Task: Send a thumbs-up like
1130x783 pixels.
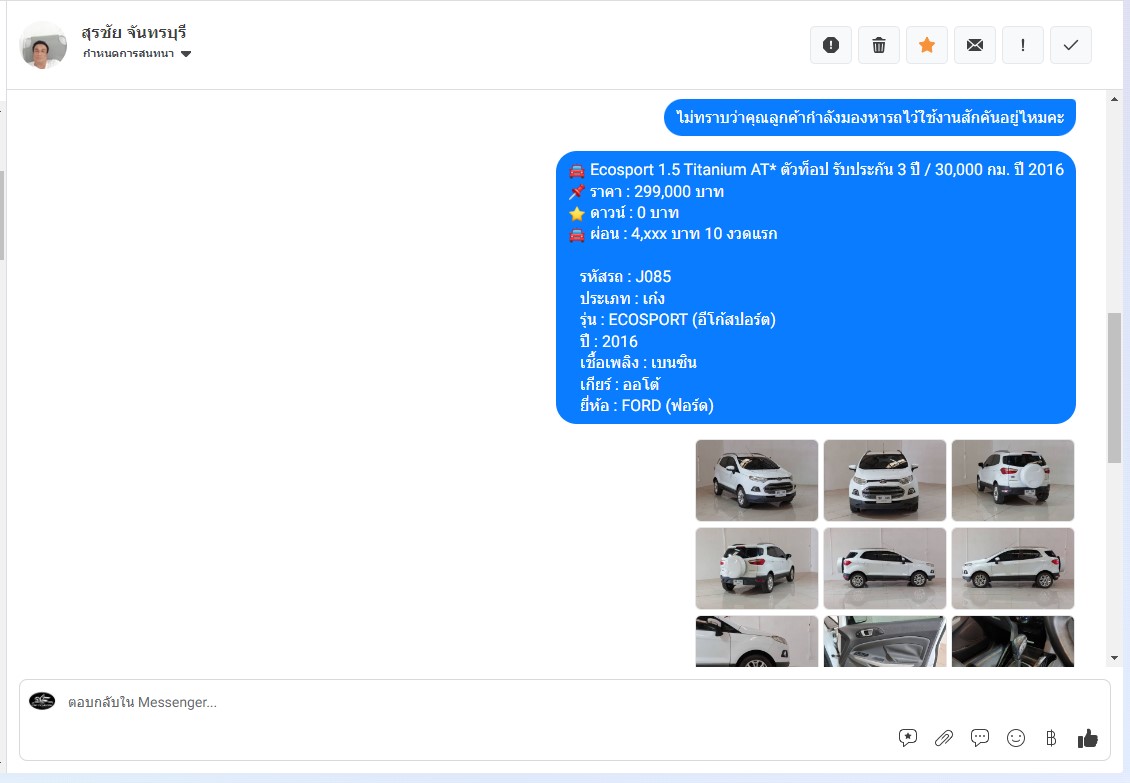Action: pos(1087,738)
